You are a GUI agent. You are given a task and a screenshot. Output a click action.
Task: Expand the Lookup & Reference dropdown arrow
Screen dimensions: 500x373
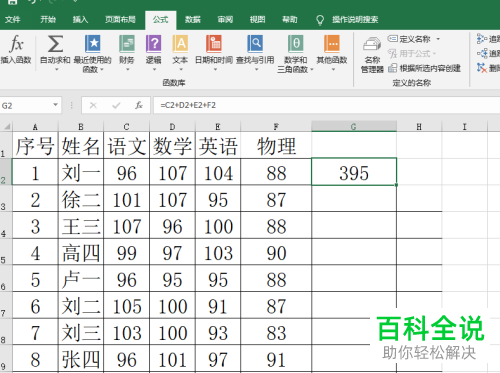pos(257,69)
